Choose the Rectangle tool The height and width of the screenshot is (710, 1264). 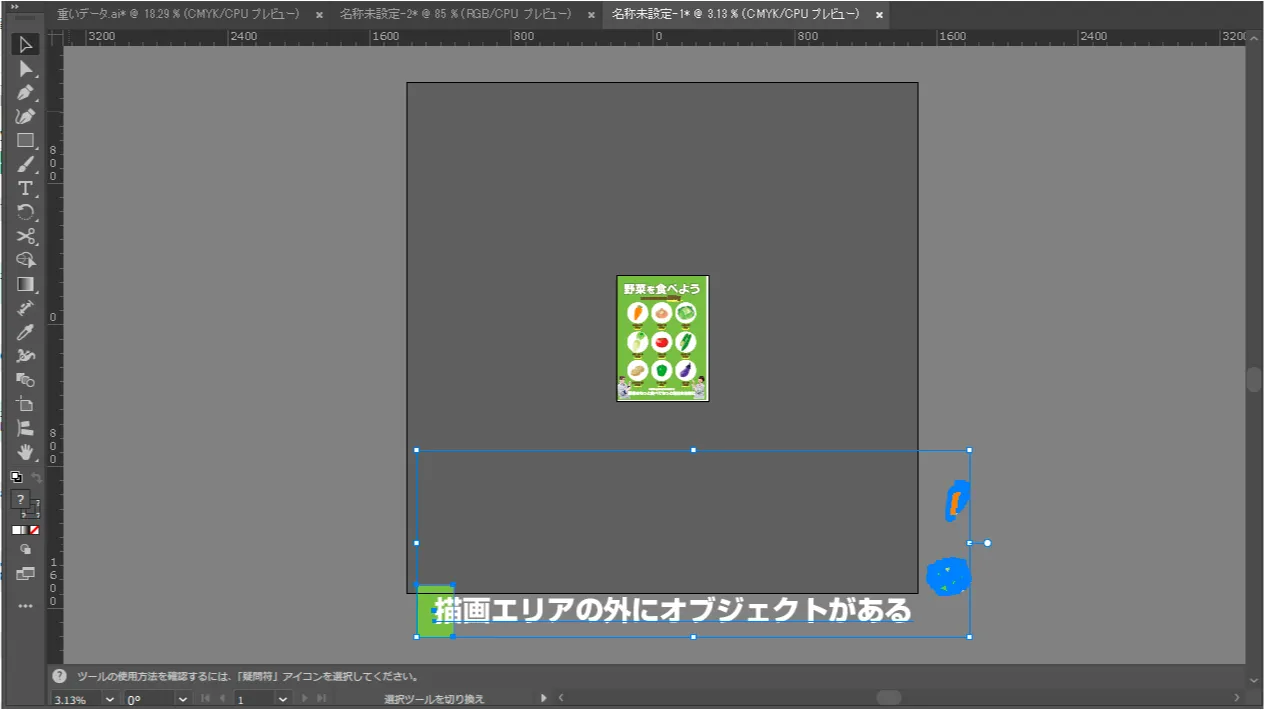tap(26, 140)
